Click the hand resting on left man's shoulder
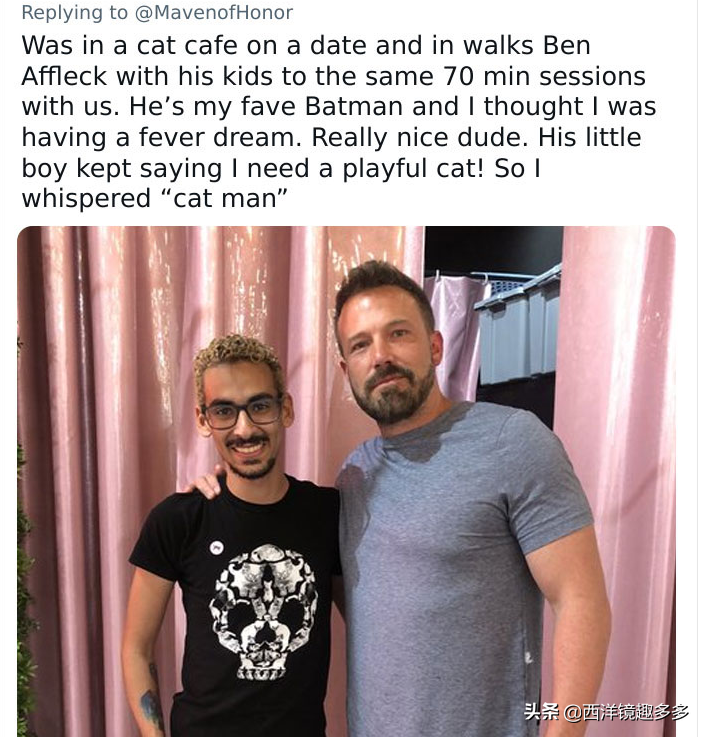The image size is (705, 737). click(207, 483)
